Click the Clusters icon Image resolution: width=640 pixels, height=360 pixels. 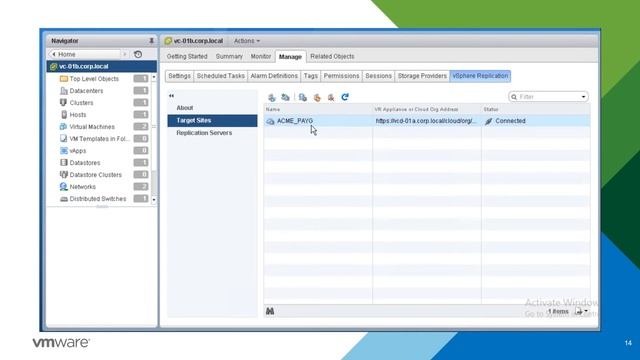click(64, 102)
